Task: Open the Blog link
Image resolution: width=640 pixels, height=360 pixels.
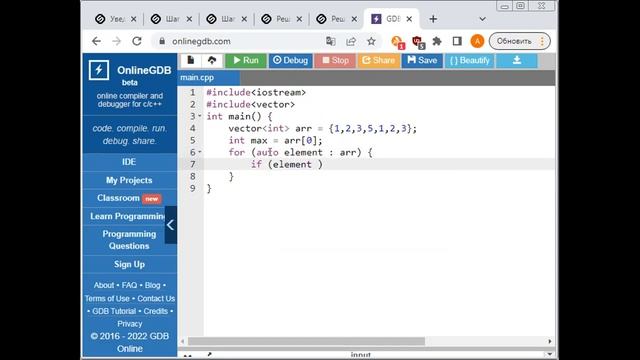Action: pos(152,285)
